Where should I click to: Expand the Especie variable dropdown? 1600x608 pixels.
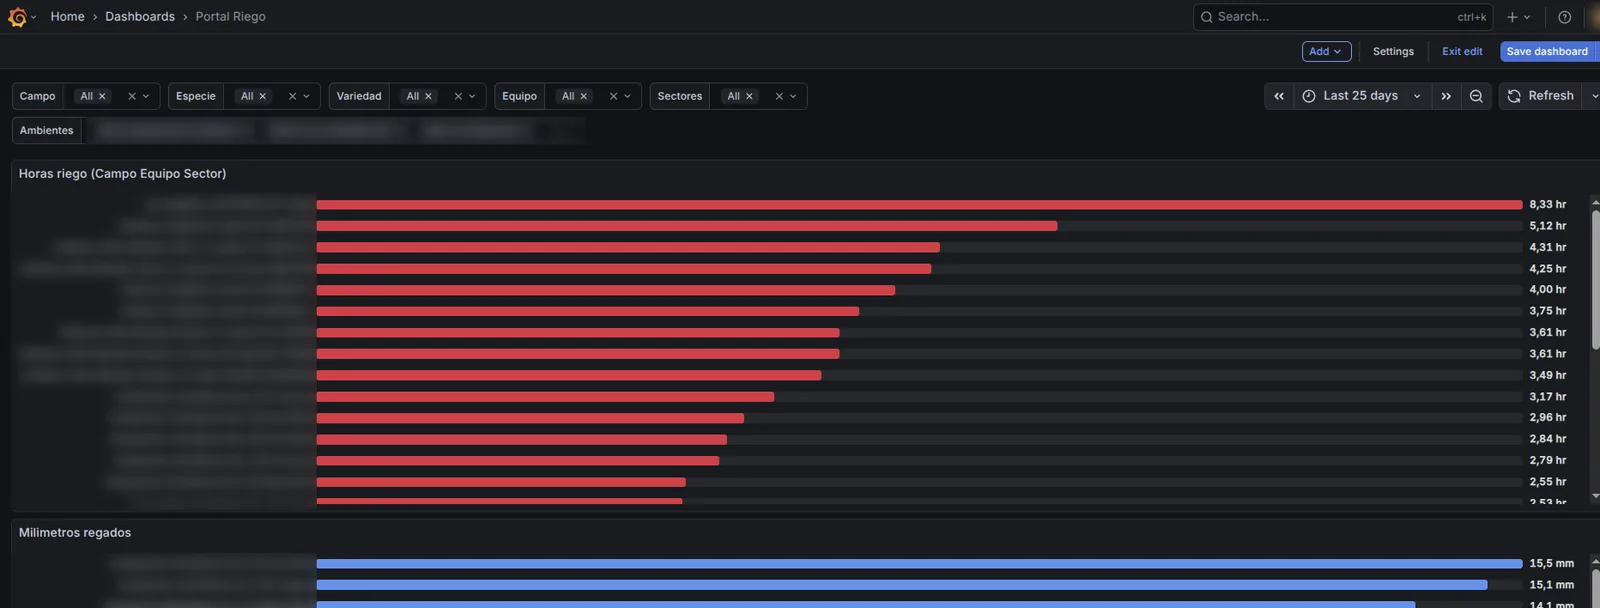point(306,96)
